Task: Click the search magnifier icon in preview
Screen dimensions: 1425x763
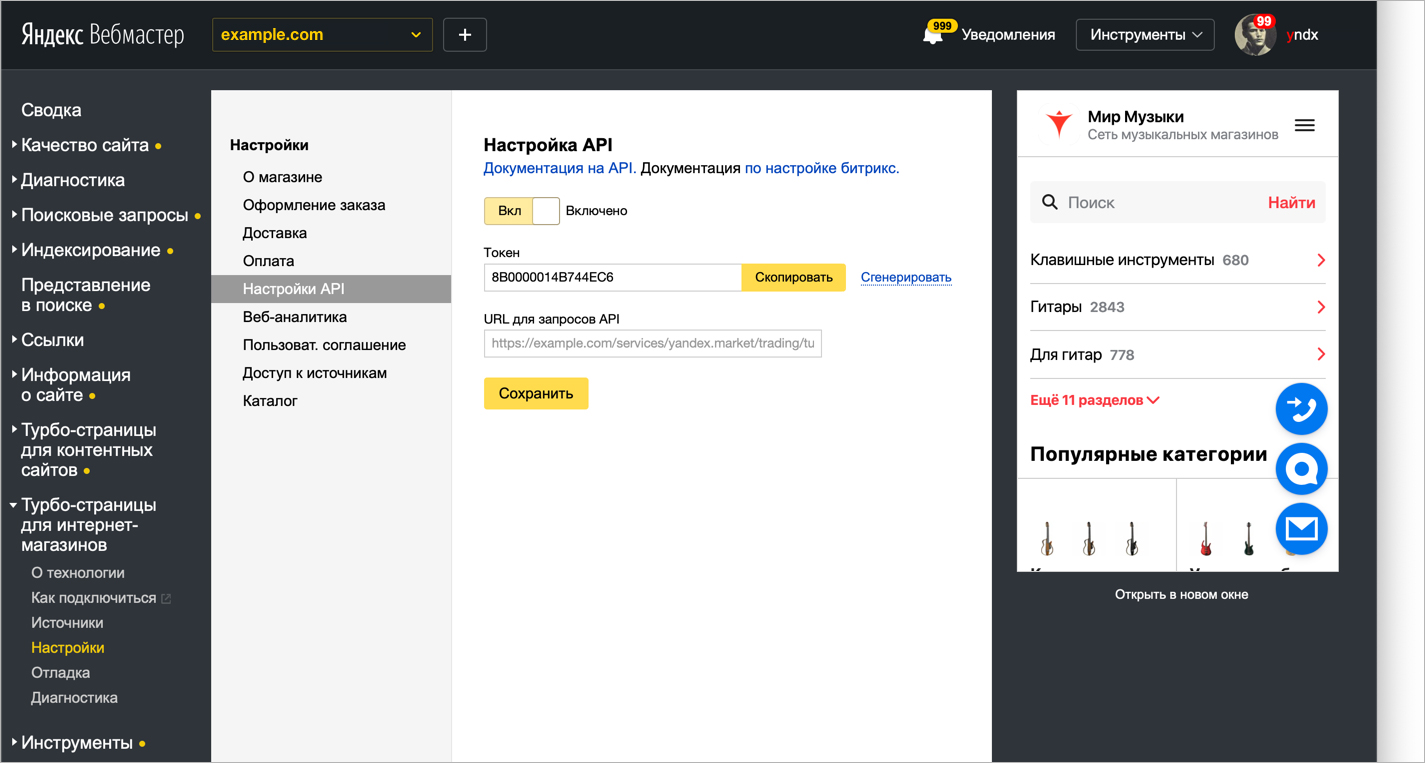Action: (1050, 202)
